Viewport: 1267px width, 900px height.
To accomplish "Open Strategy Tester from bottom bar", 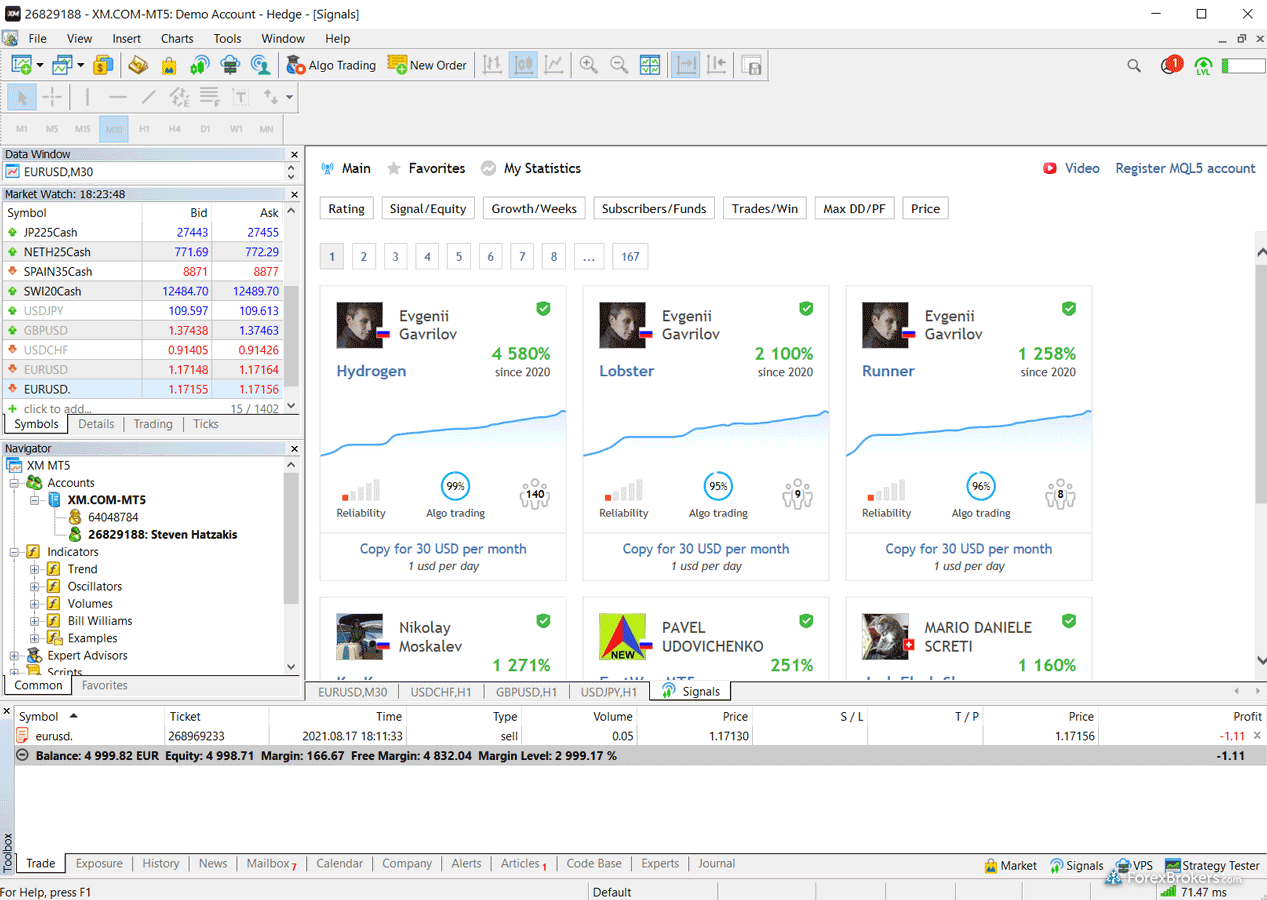I will click(x=1211, y=866).
